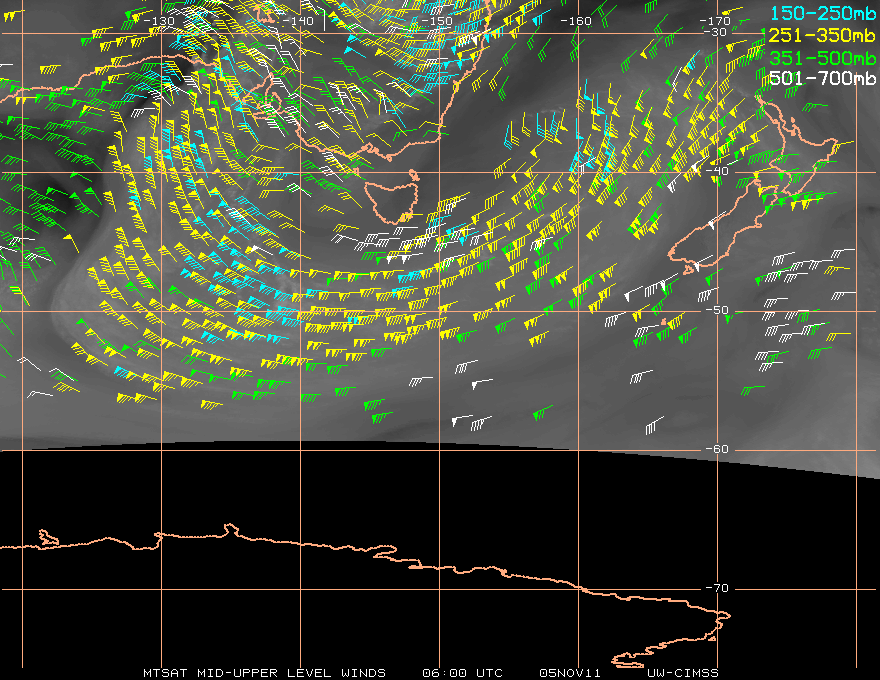Viewport: 880px width, 680px height.
Task: Click the -130 longitude label
Action: coord(159,21)
